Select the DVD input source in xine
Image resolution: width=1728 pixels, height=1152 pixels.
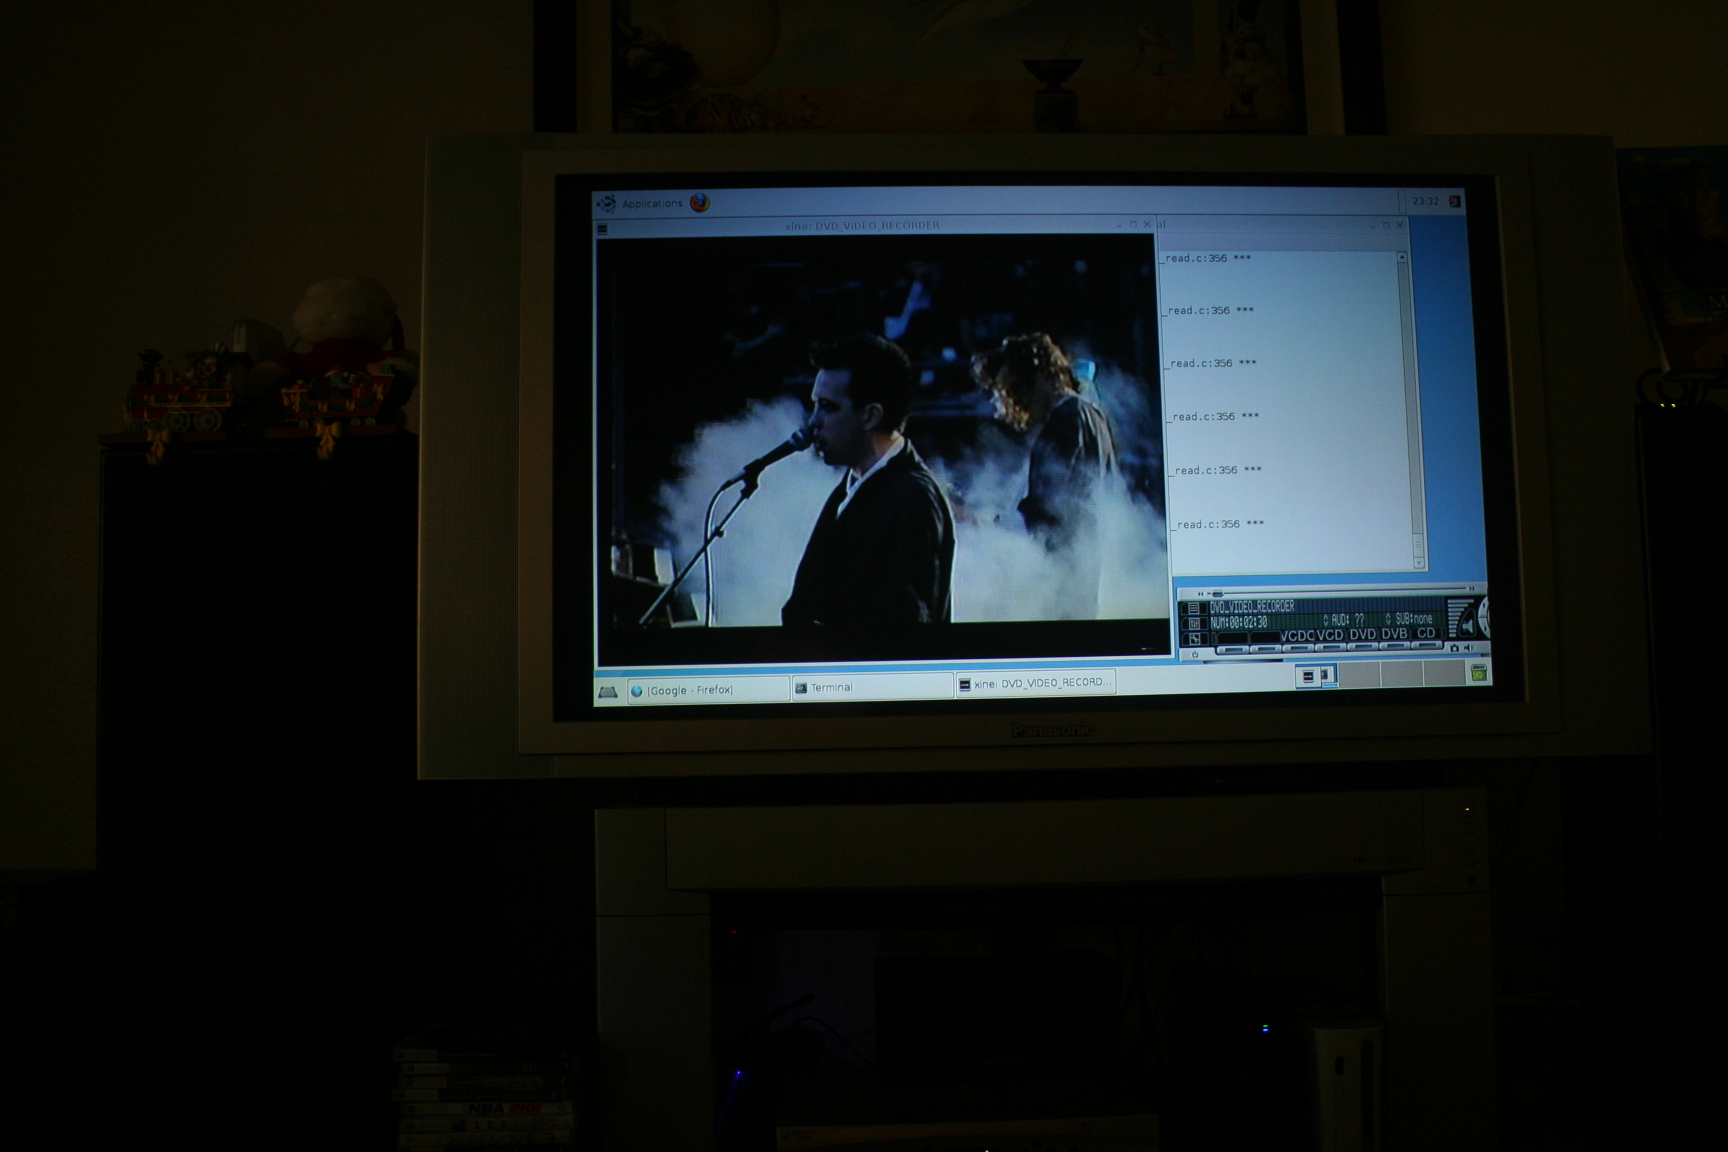[x=1363, y=634]
